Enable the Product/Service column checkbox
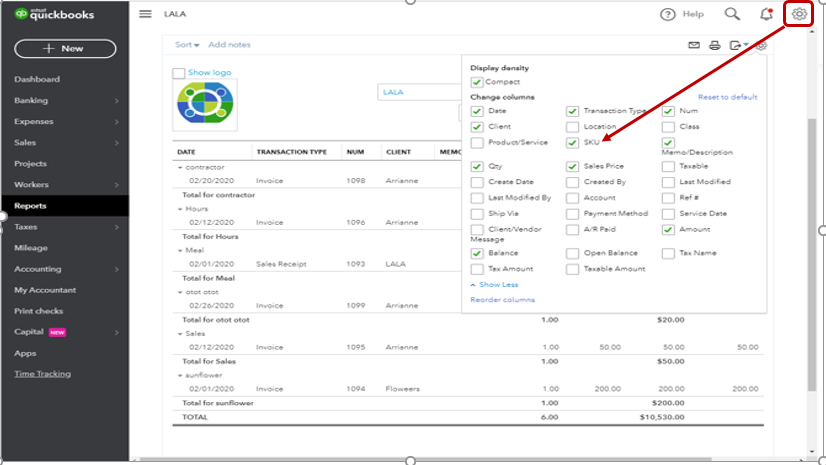This screenshot has height=465, width=826. (477, 143)
